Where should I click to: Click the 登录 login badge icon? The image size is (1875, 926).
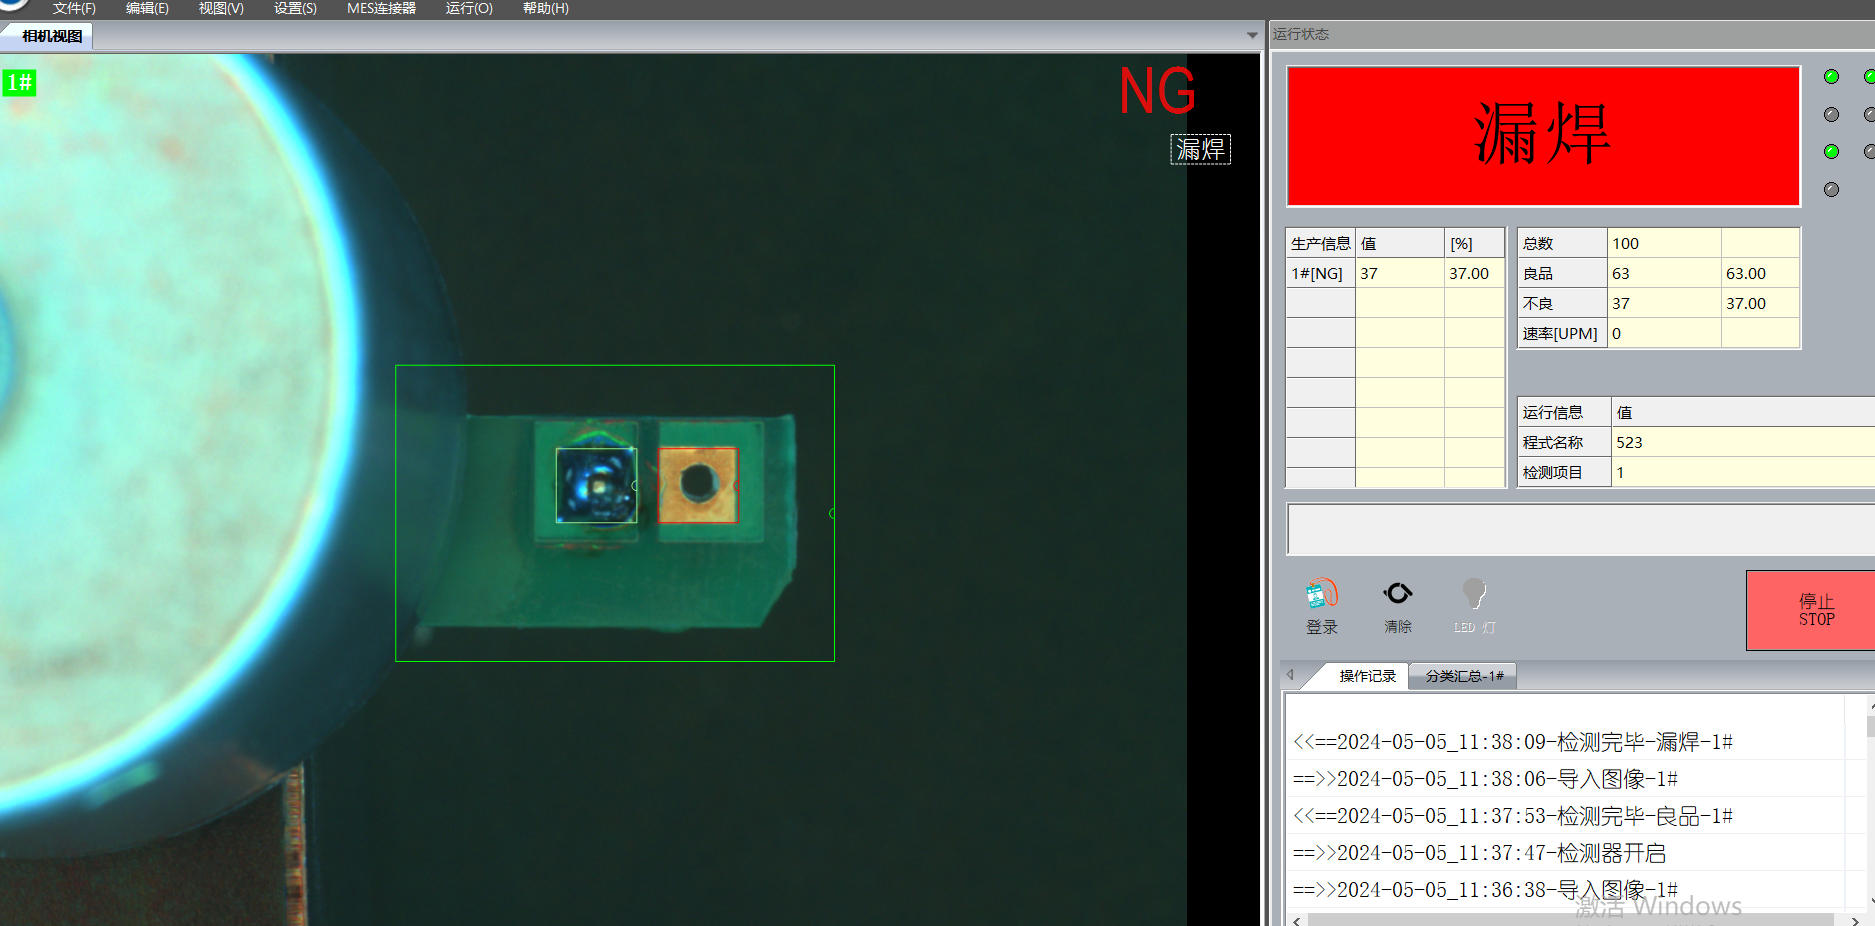tap(1321, 595)
